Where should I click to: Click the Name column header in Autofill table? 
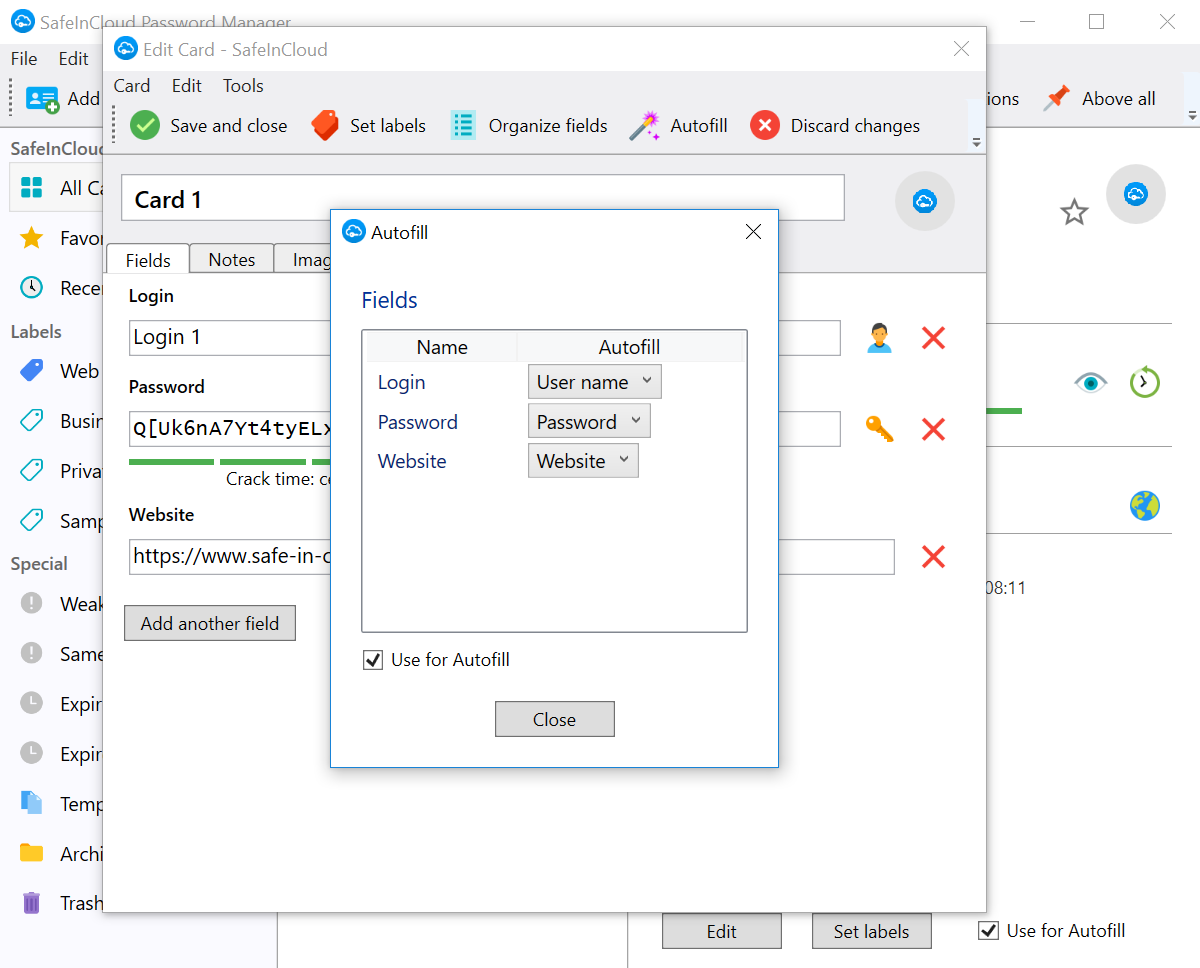pyautogui.click(x=442, y=347)
